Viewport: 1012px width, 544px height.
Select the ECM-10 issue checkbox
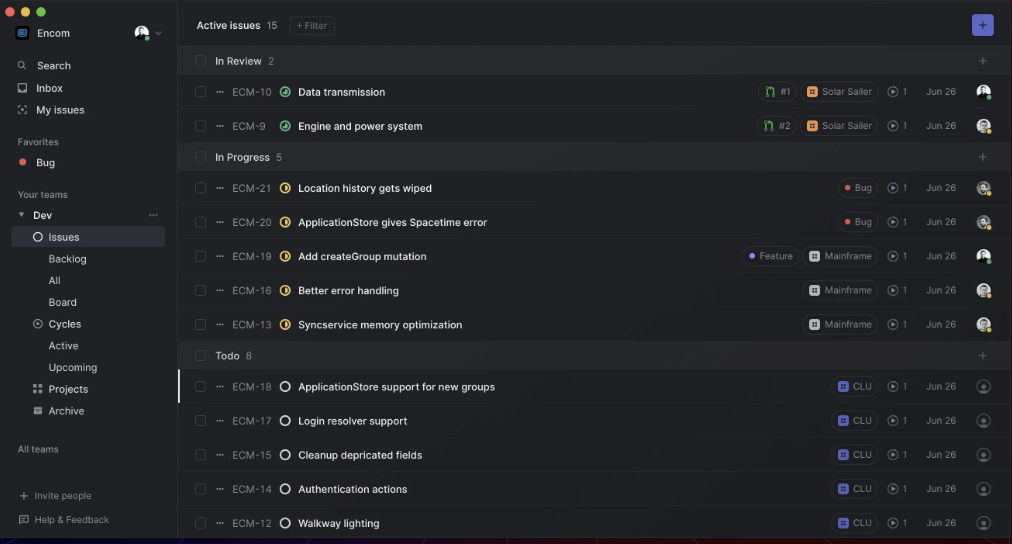click(200, 92)
